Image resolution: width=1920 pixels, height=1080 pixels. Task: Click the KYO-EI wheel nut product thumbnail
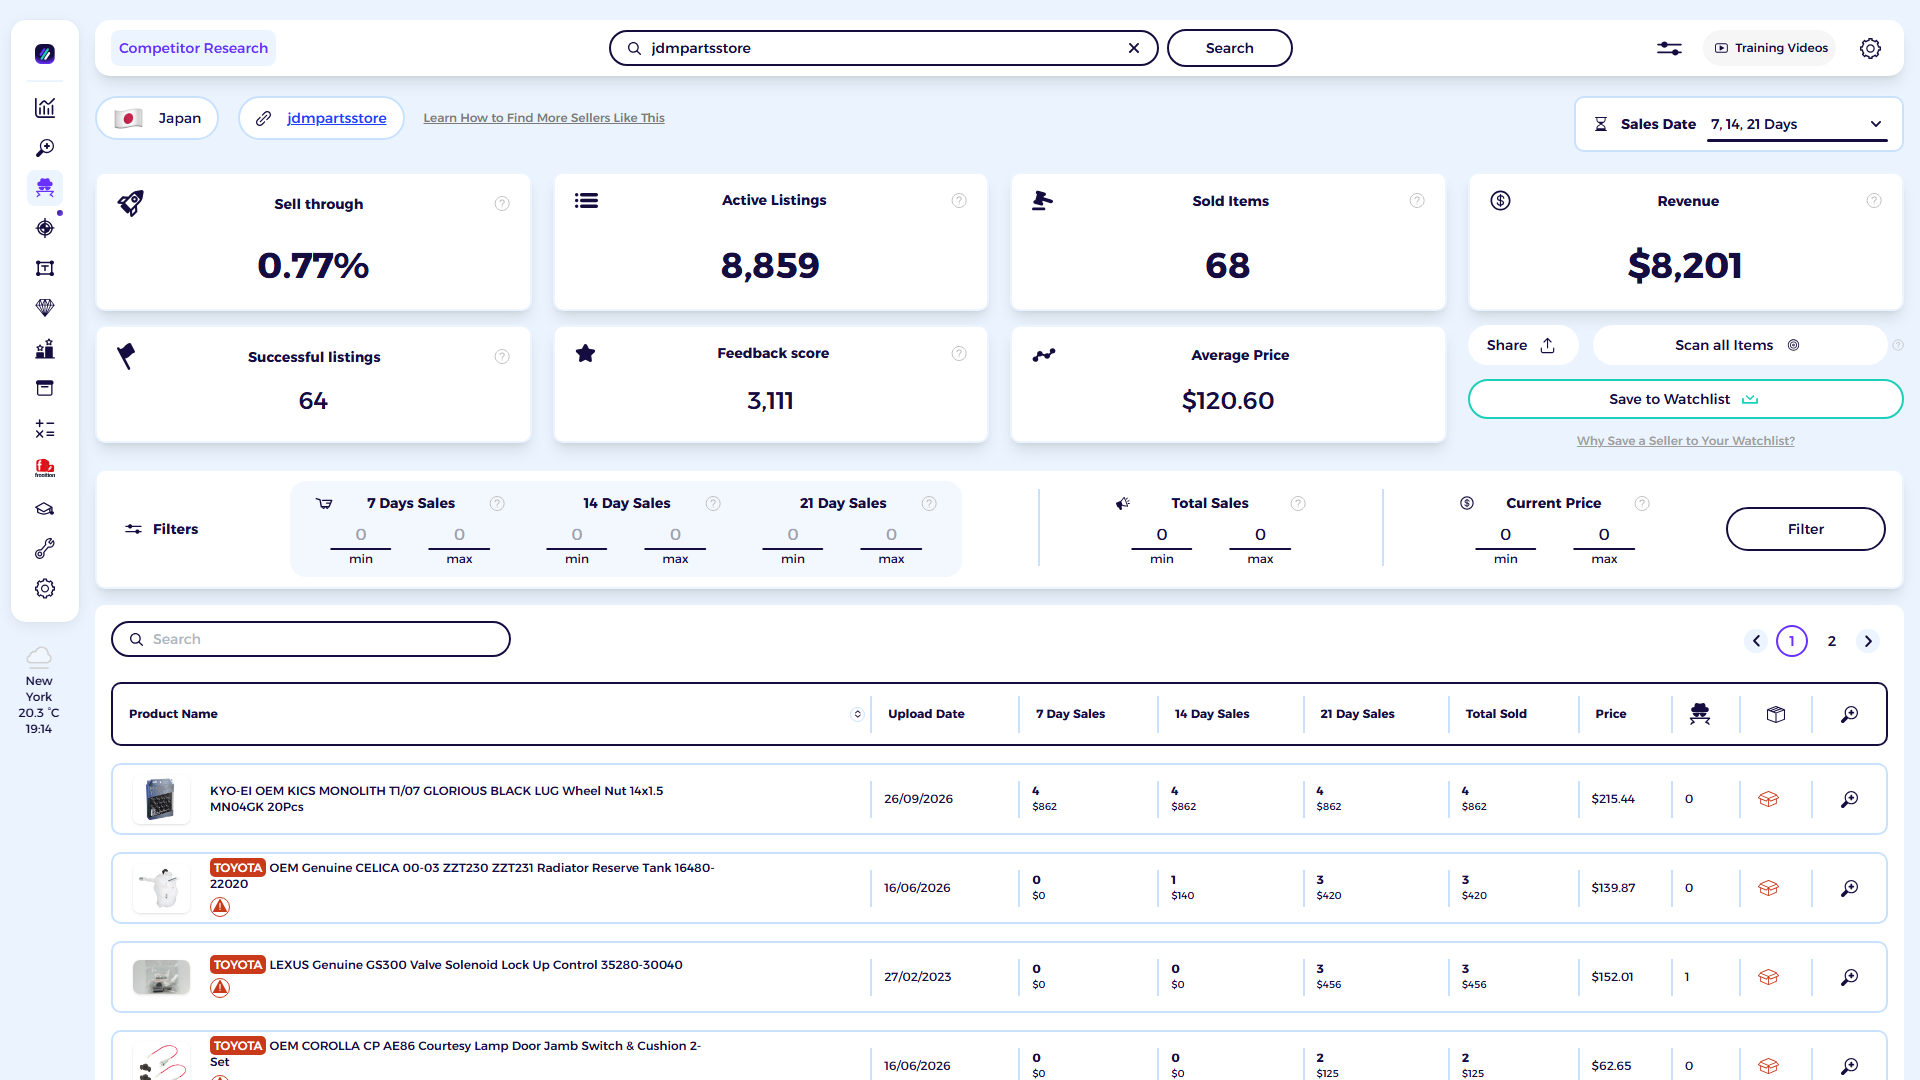pos(161,799)
